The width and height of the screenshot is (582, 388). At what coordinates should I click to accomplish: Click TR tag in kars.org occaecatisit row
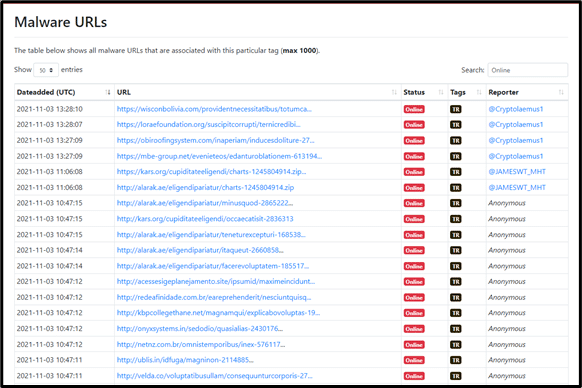[x=456, y=219]
